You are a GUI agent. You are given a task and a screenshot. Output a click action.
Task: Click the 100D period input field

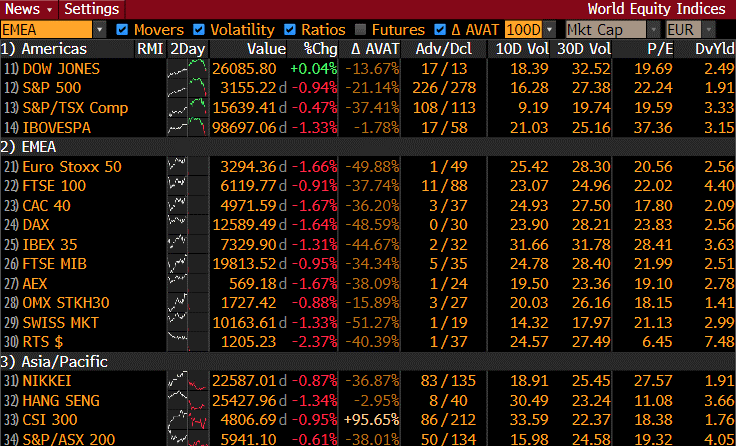(523, 30)
